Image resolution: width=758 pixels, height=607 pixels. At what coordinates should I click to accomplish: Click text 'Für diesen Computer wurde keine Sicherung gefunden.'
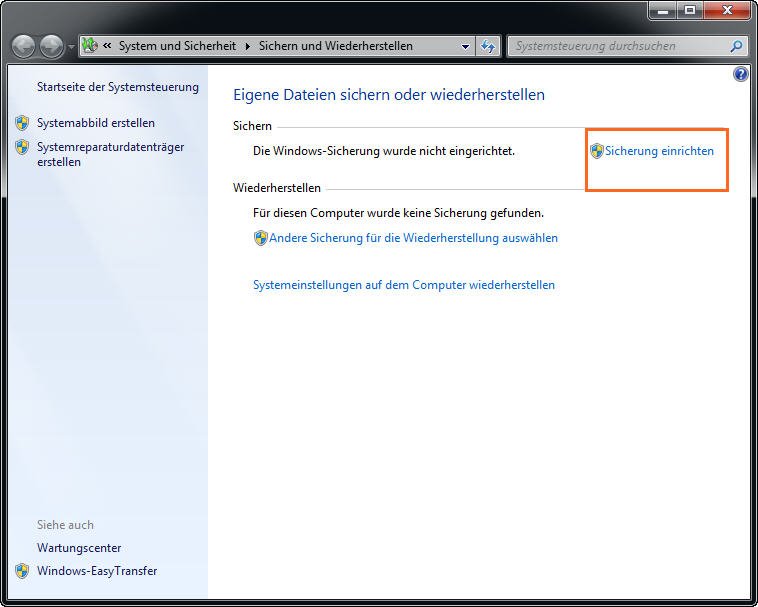click(x=398, y=213)
